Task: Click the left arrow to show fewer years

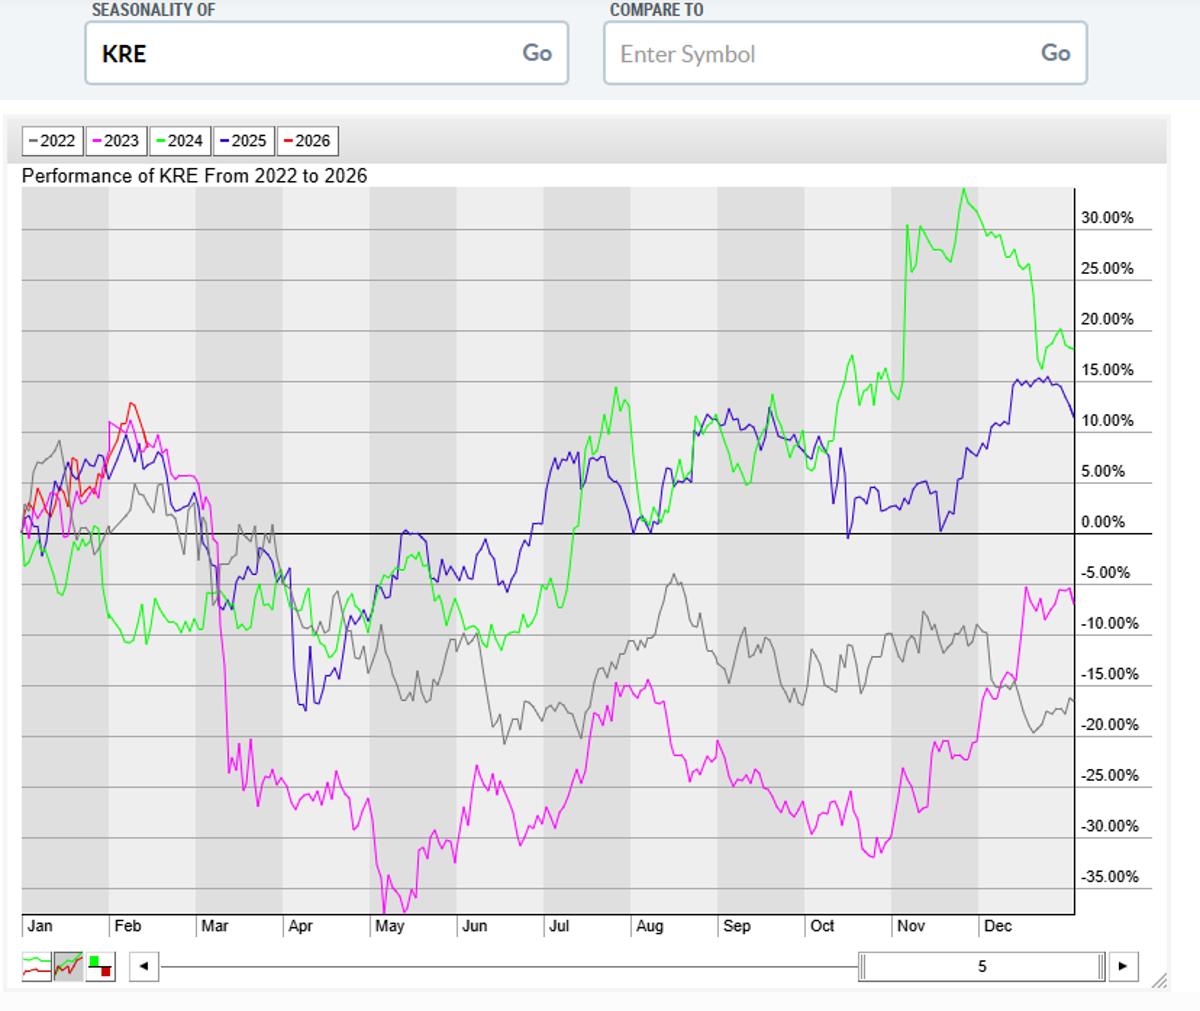Action: 143,968
